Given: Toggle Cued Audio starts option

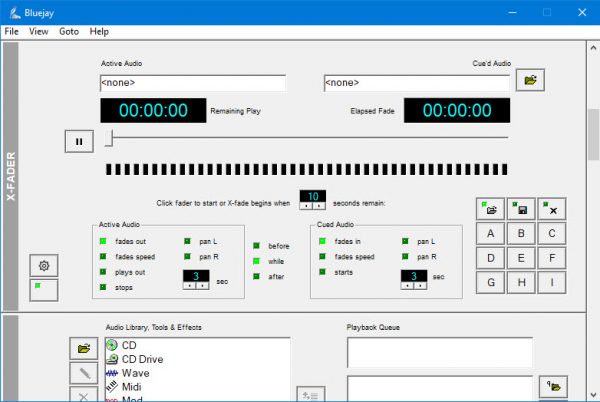Looking at the screenshot, I should [x=322, y=272].
